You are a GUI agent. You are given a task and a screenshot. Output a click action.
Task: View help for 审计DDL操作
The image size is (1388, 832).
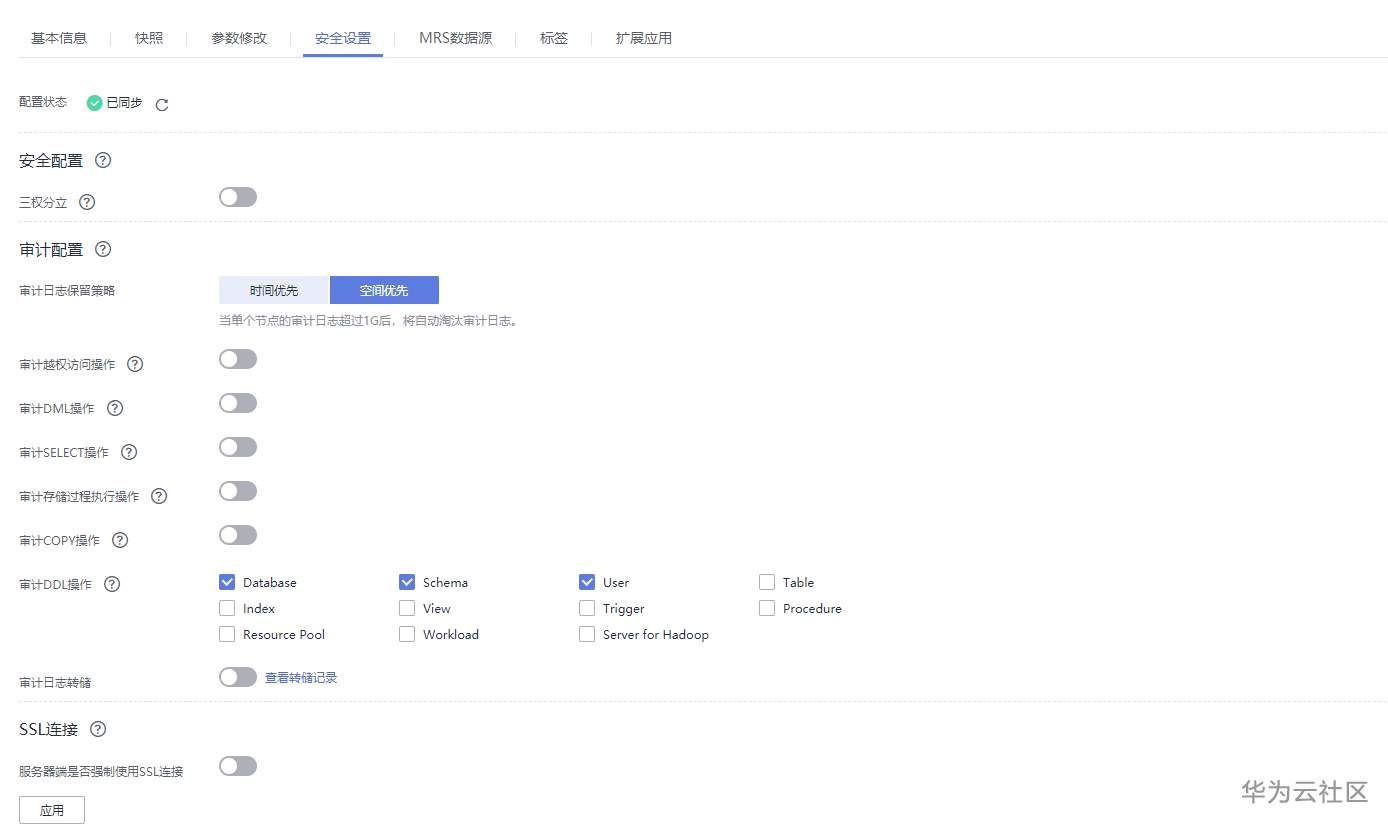click(111, 584)
